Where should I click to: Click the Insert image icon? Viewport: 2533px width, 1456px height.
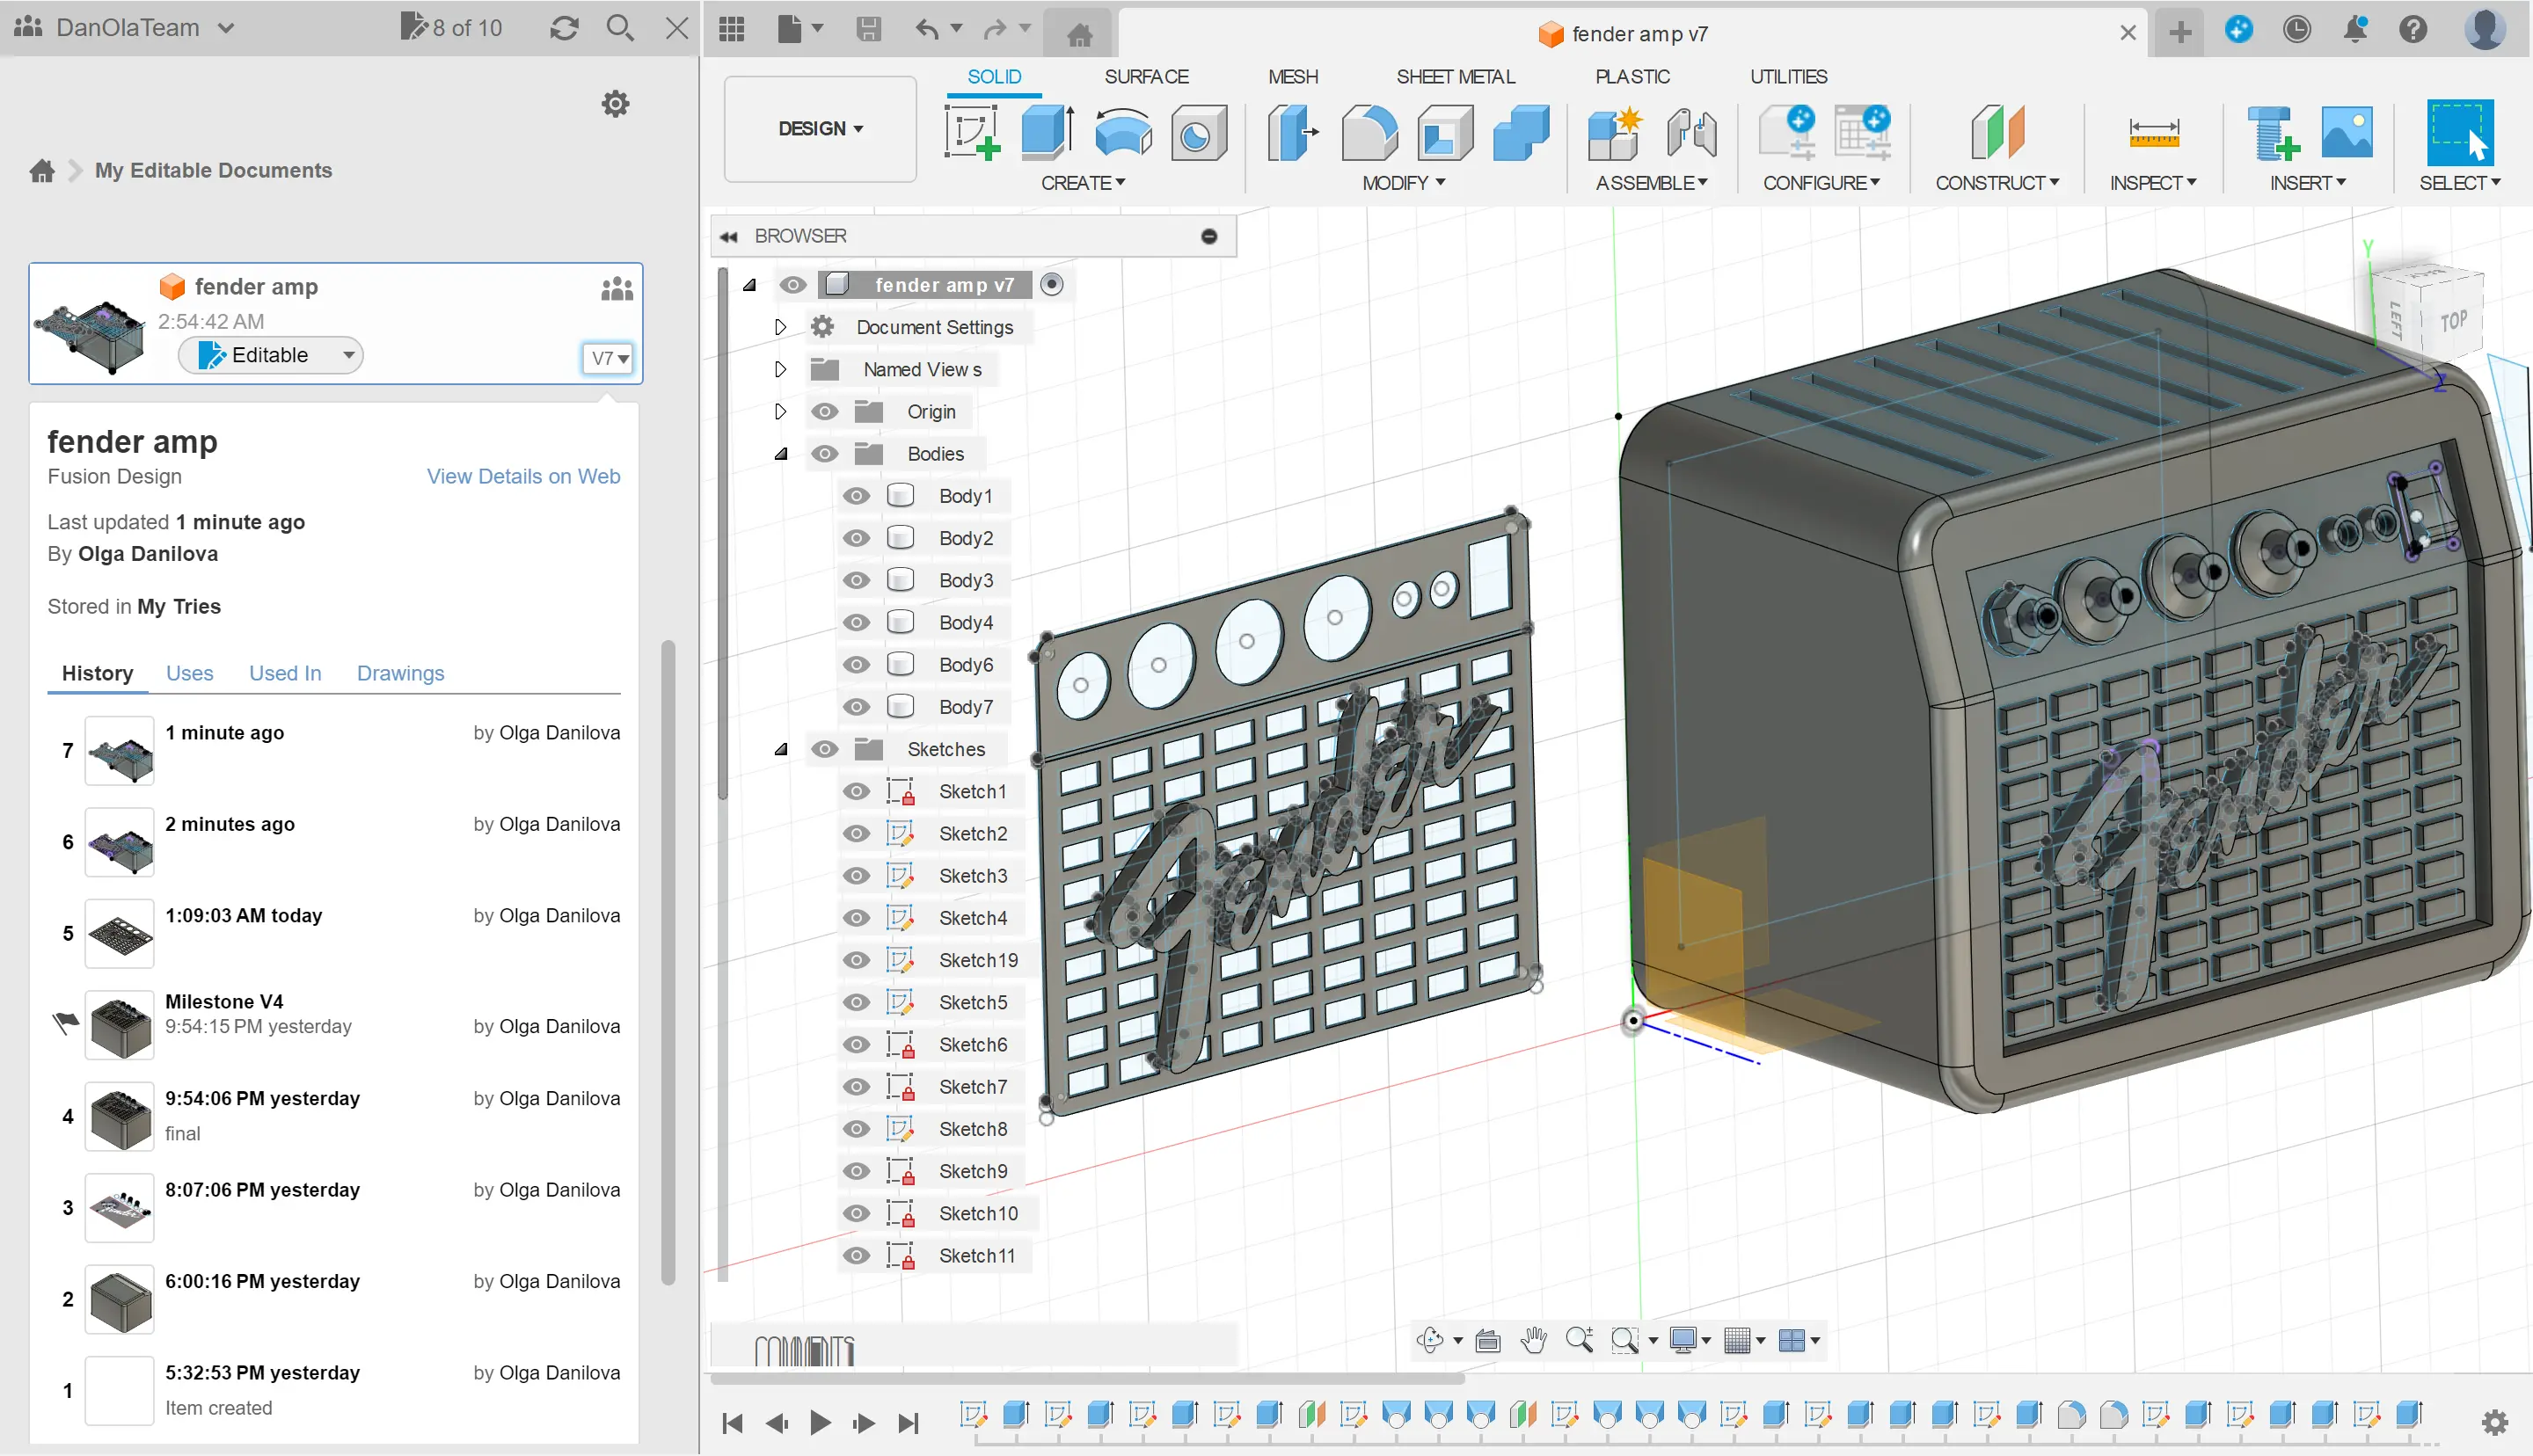pos(2346,132)
